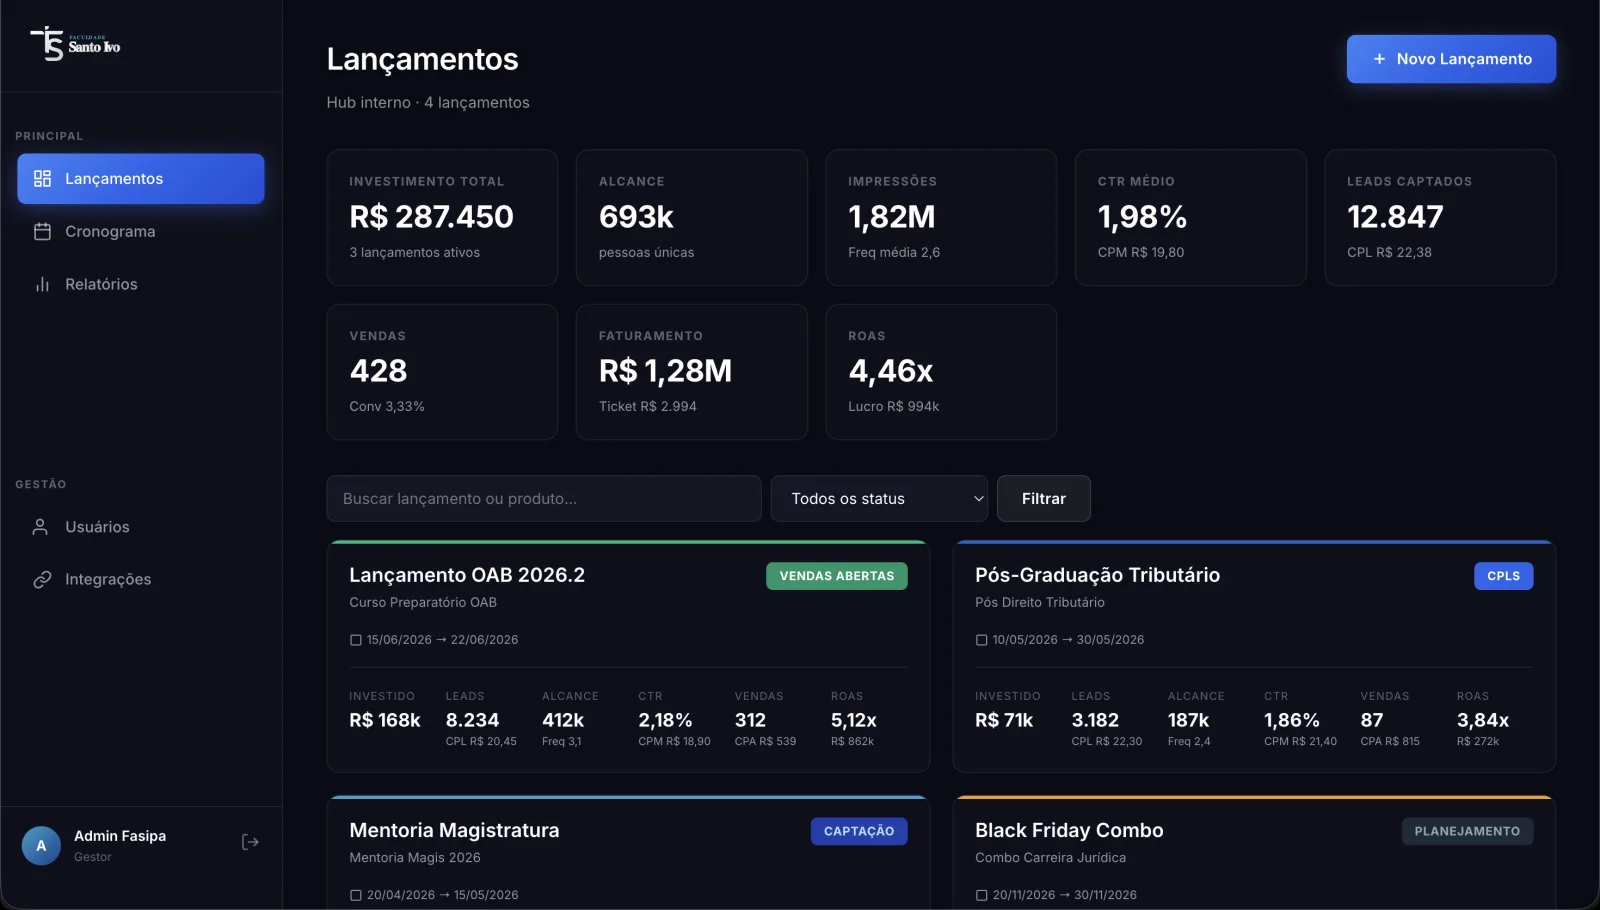This screenshot has height=910, width=1600.
Task: Click the Tributário card invested value R$ 71k
Action: pyautogui.click(x=1004, y=721)
